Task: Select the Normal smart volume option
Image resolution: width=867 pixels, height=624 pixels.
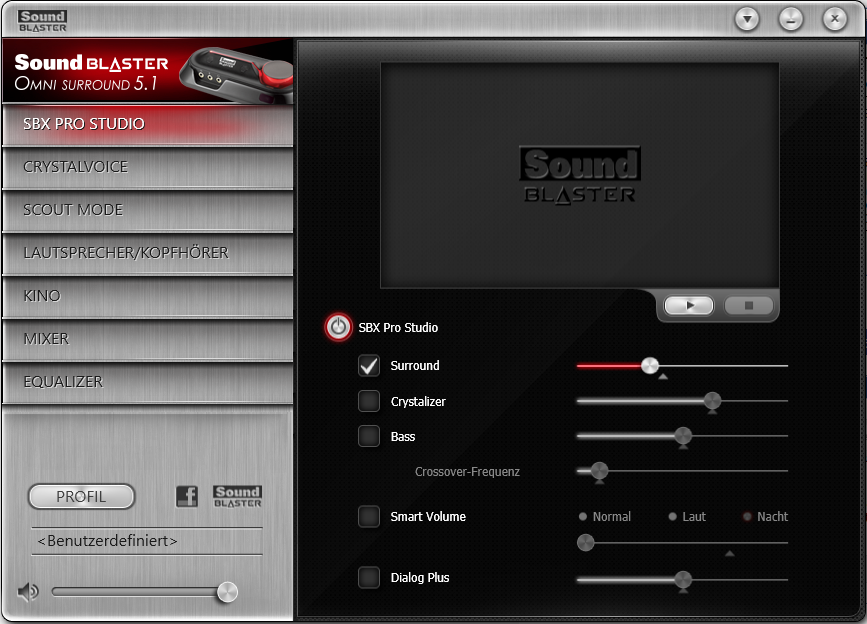Action: pyautogui.click(x=604, y=517)
